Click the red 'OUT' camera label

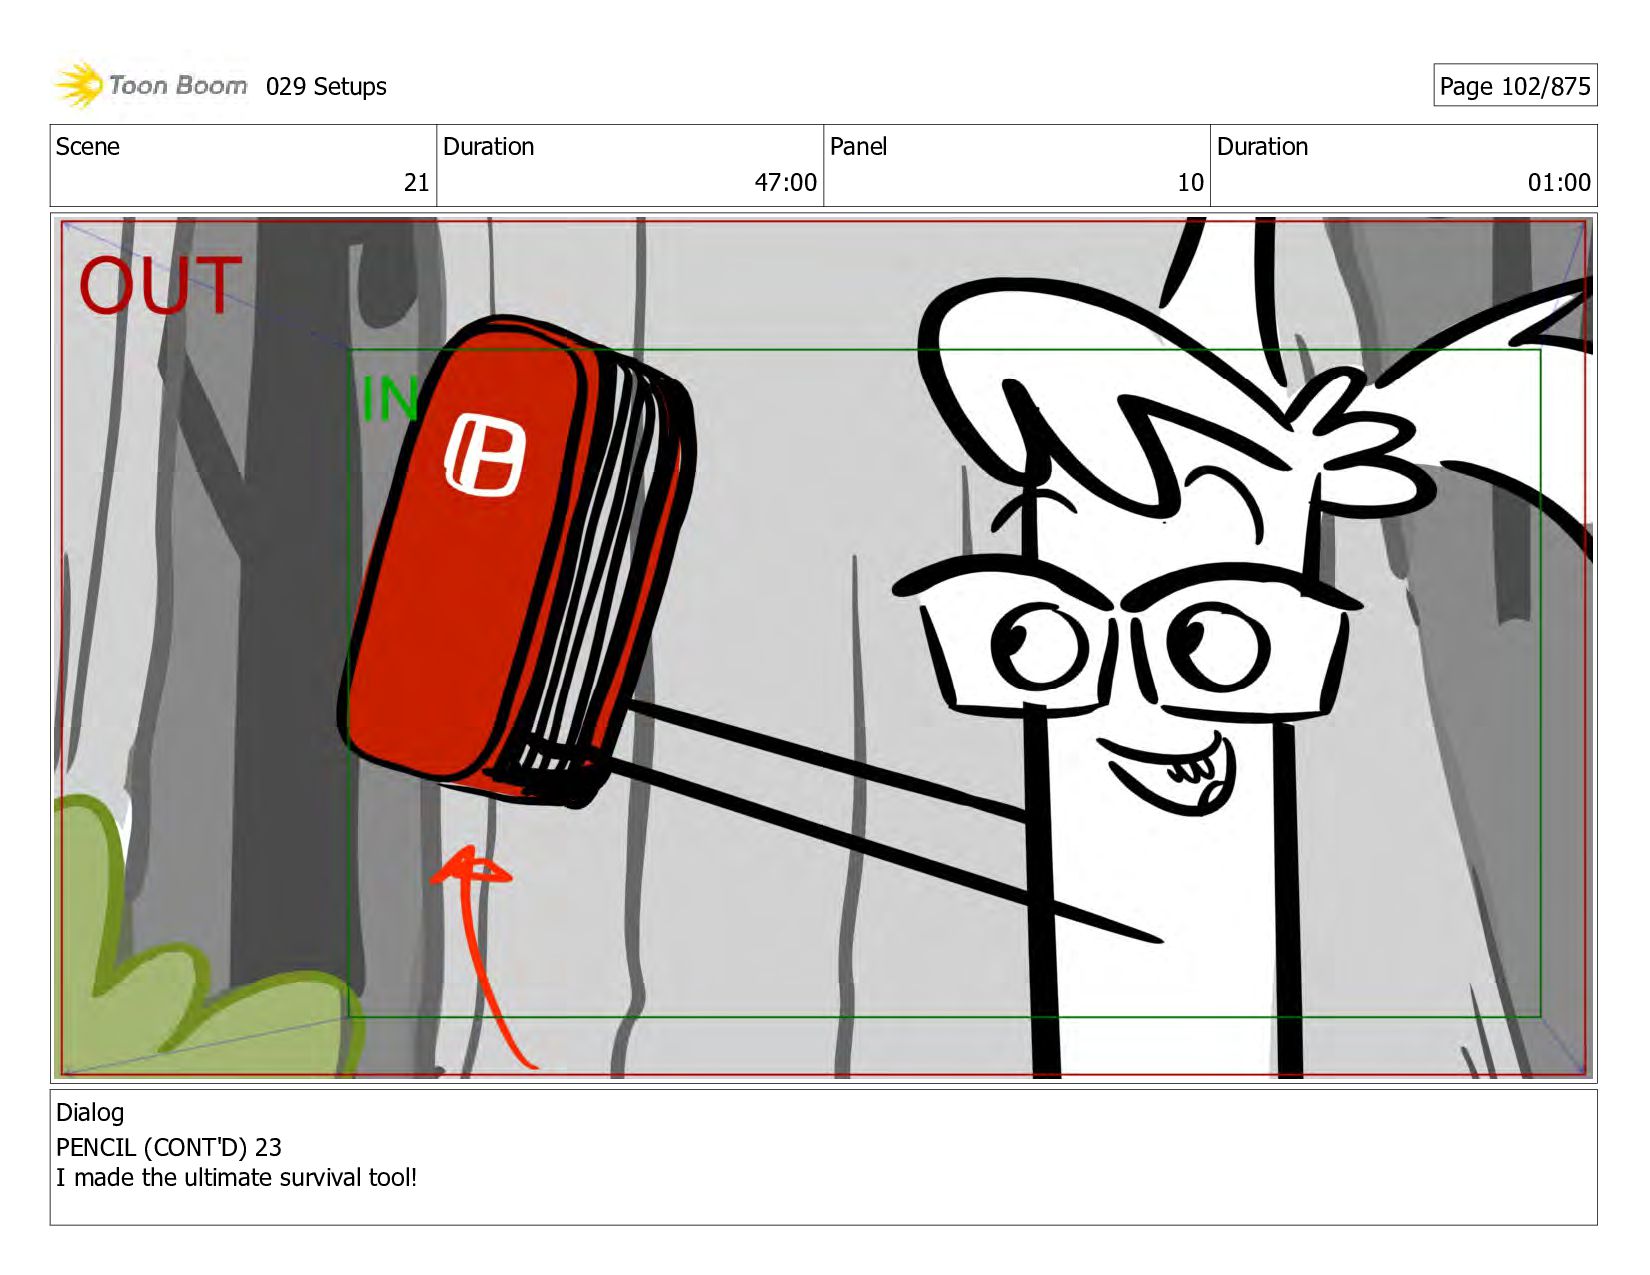point(160,286)
